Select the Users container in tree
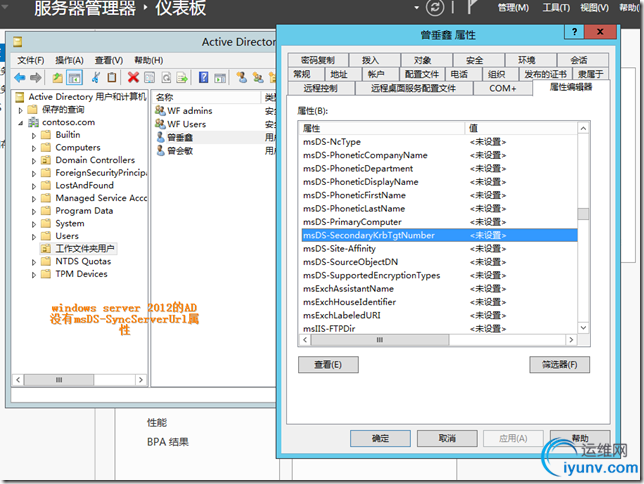 tap(60, 236)
